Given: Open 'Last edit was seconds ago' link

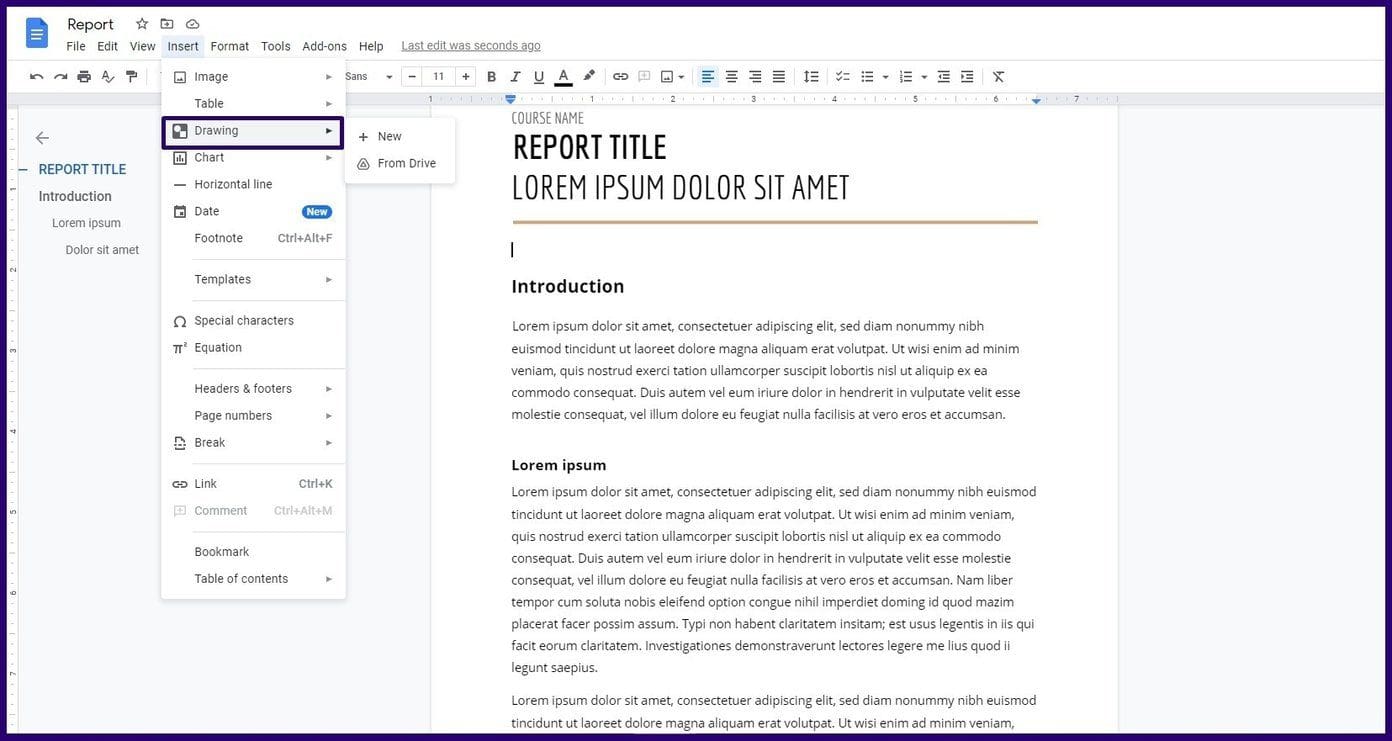Looking at the screenshot, I should click(x=471, y=46).
